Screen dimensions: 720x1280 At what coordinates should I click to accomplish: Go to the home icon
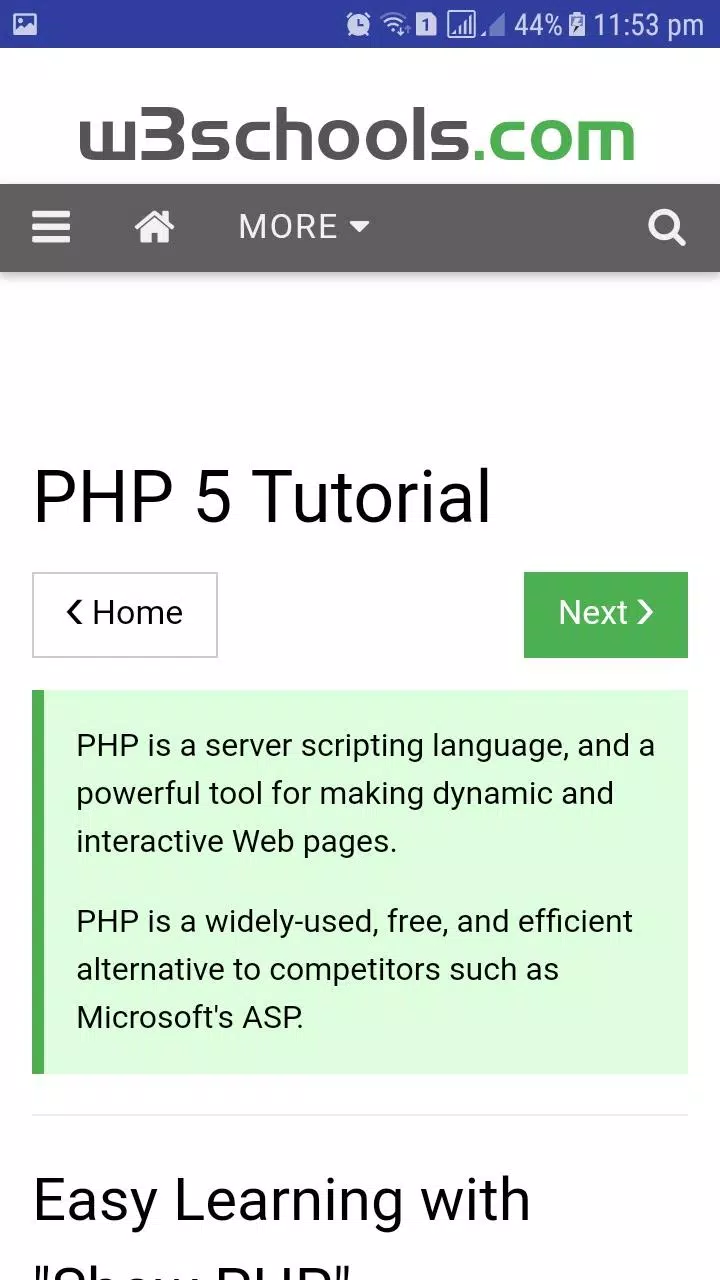[x=154, y=227]
